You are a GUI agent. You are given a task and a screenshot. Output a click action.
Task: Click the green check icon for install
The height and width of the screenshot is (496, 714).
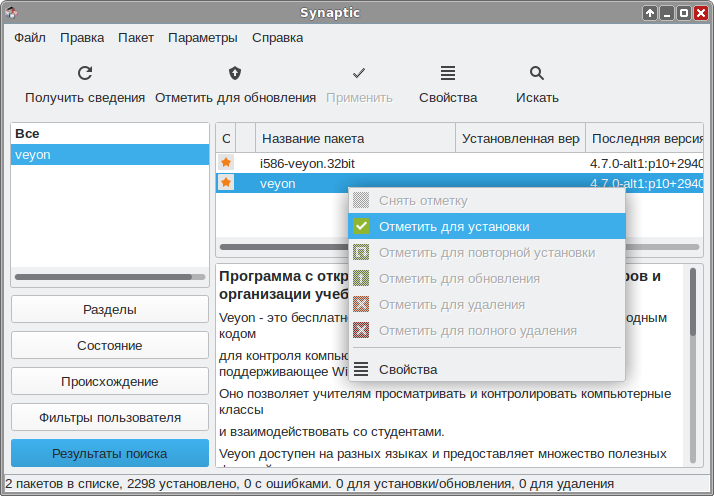pyautogui.click(x=361, y=226)
